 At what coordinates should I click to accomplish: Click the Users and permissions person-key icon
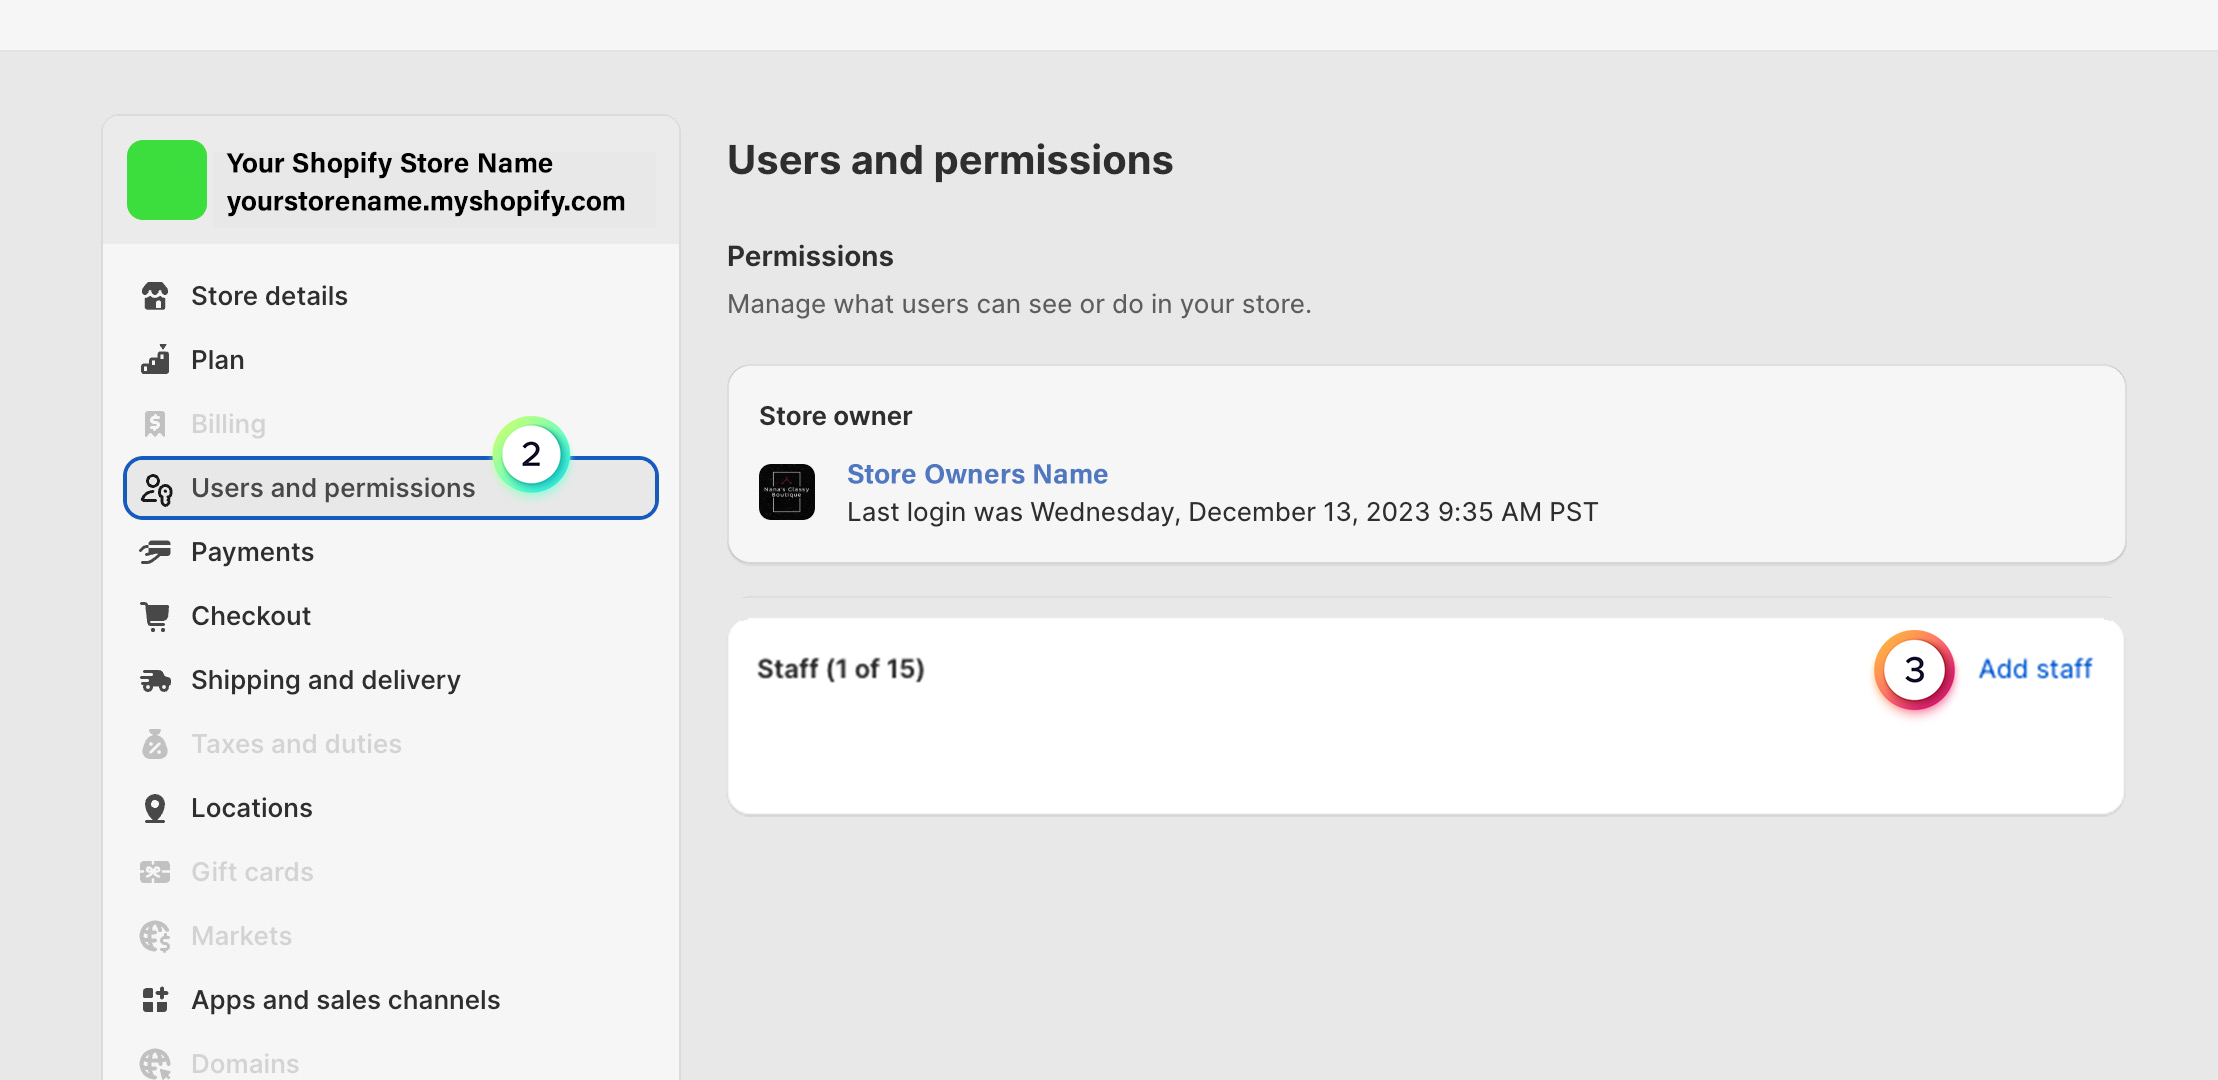pyautogui.click(x=156, y=489)
